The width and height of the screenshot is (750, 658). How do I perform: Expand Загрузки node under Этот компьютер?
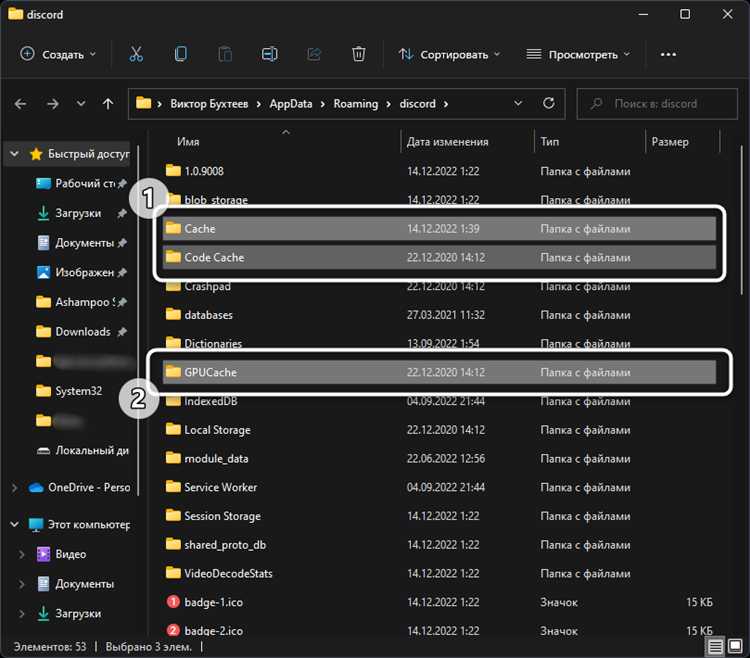click(x=22, y=614)
